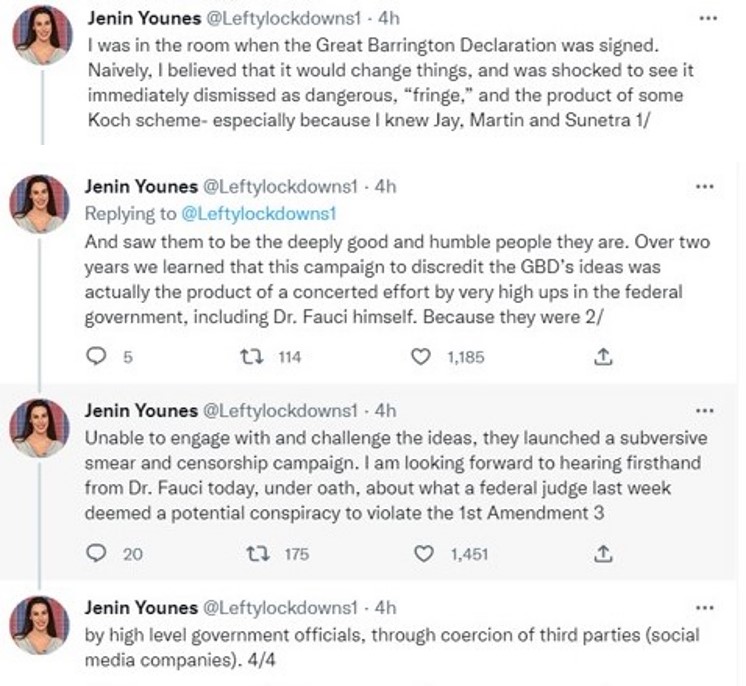746x686 pixels.
Task: Reply to the tweet with 5 replies
Action: point(97,355)
